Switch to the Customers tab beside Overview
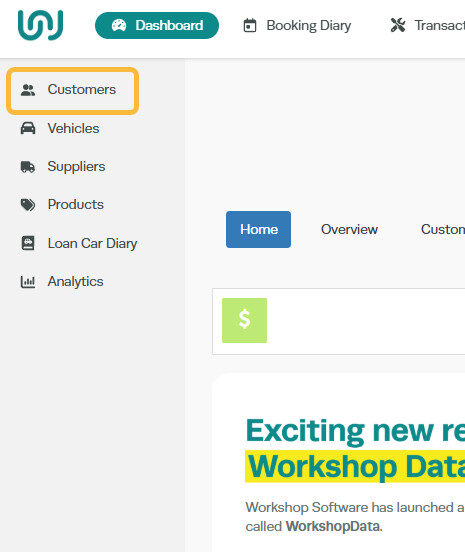 tap(443, 230)
